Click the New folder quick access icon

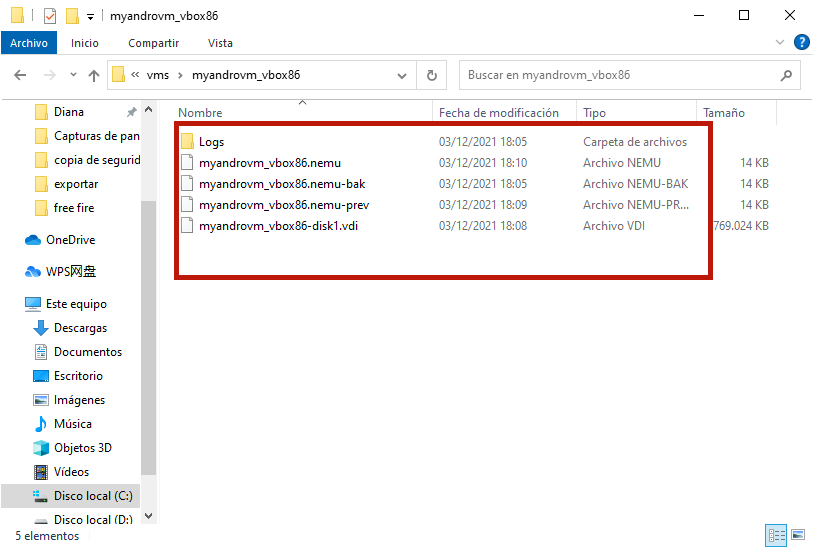[x=72, y=16]
